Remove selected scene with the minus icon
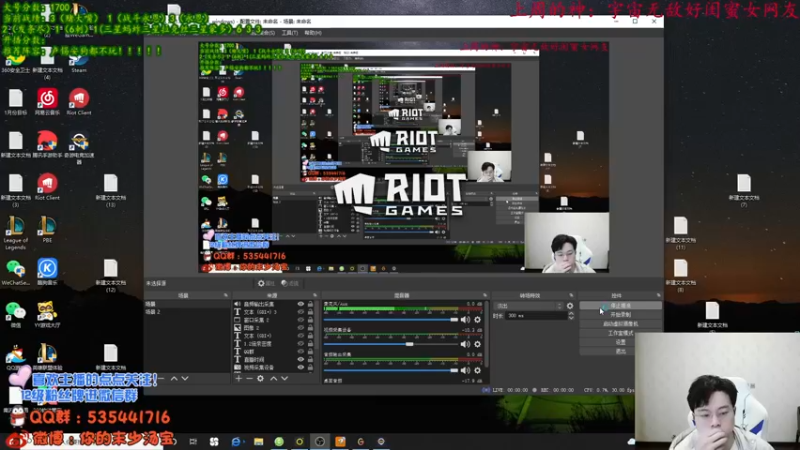Screen dimensions: 800x450 pos(161,379)
